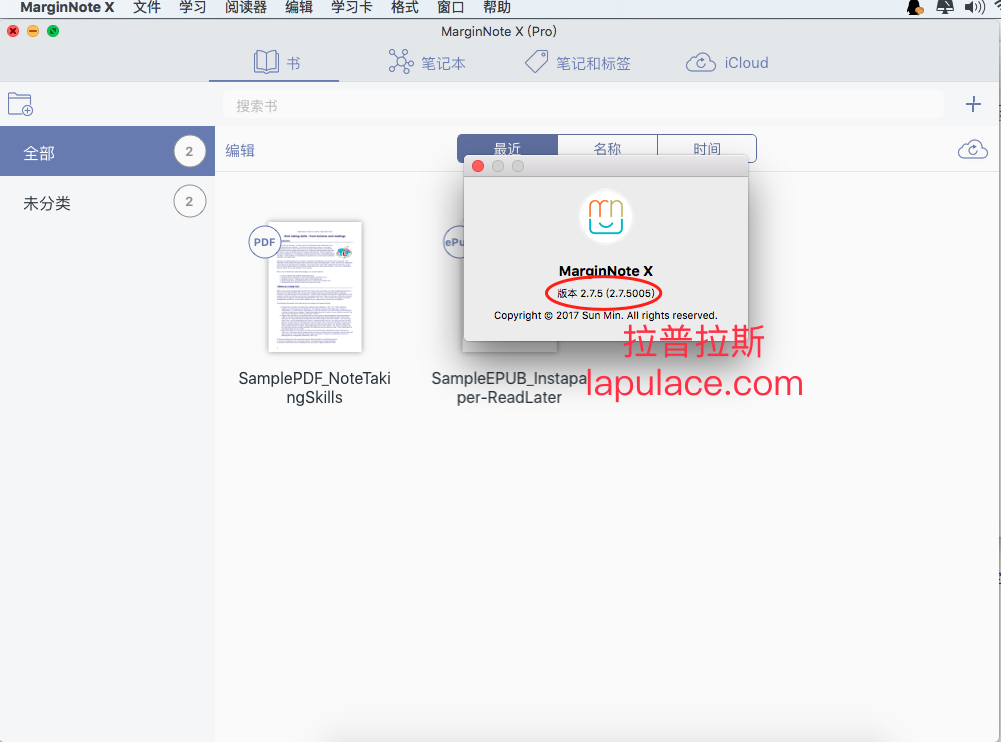This screenshot has height=742, width=1001.
Task: Click the plus icon to add a book
Action: [x=973, y=104]
